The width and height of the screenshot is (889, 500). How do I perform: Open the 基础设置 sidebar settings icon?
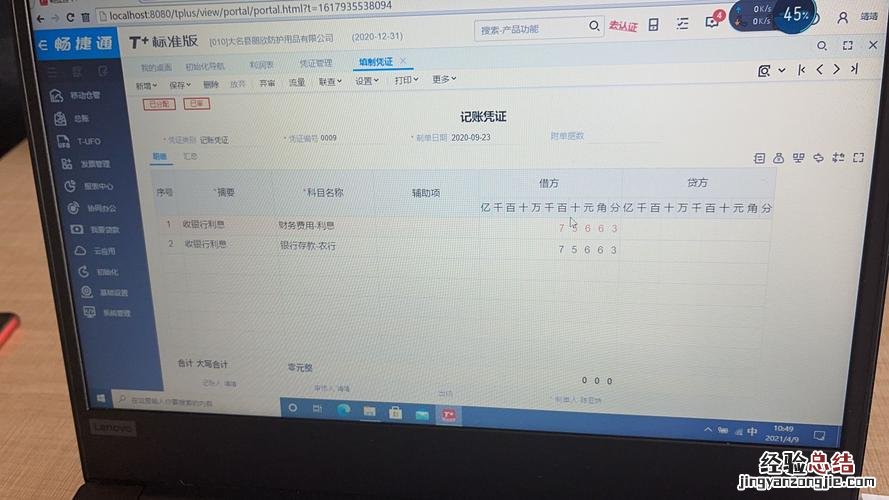pyautogui.click(x=86, y=292)
